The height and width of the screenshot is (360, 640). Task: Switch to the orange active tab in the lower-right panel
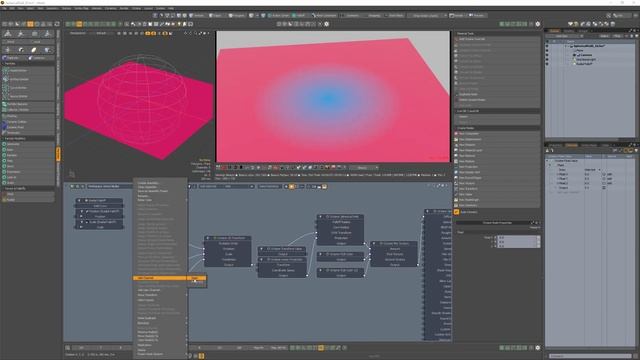[x=571, y=145]
